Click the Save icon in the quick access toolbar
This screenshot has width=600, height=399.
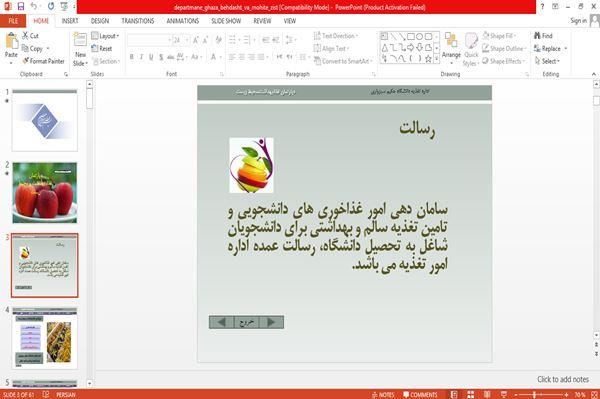coord(21,7)
